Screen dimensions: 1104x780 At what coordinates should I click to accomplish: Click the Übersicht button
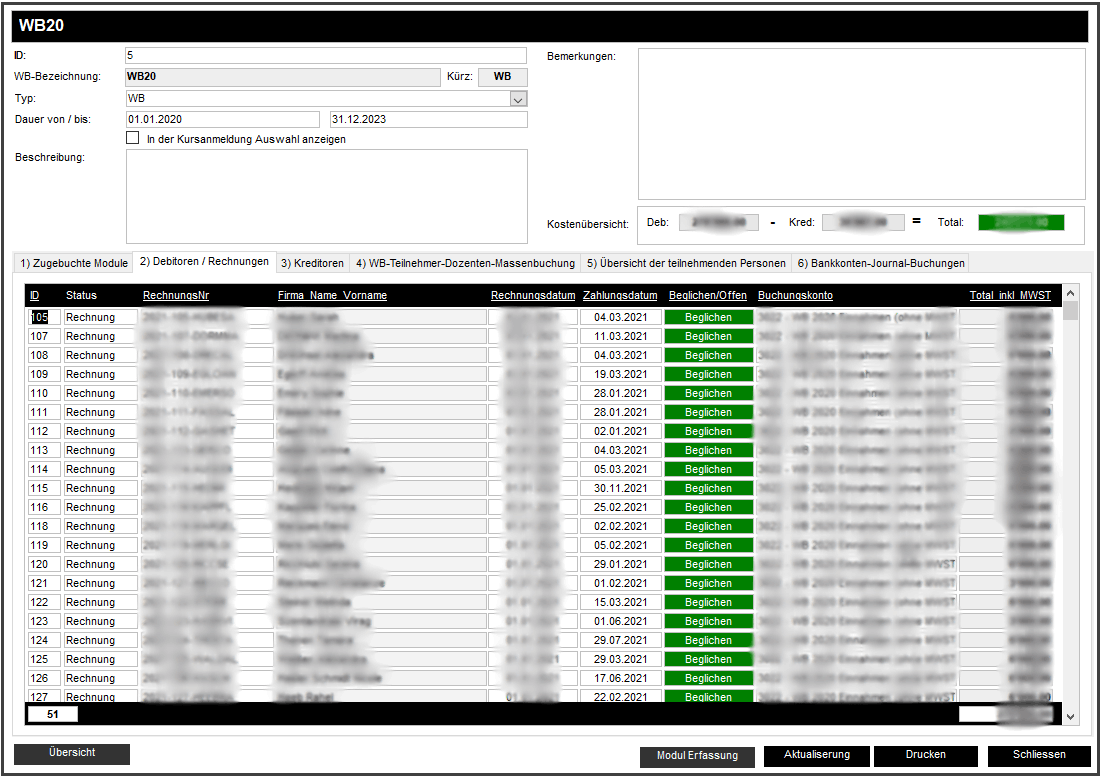pos(72,753)
